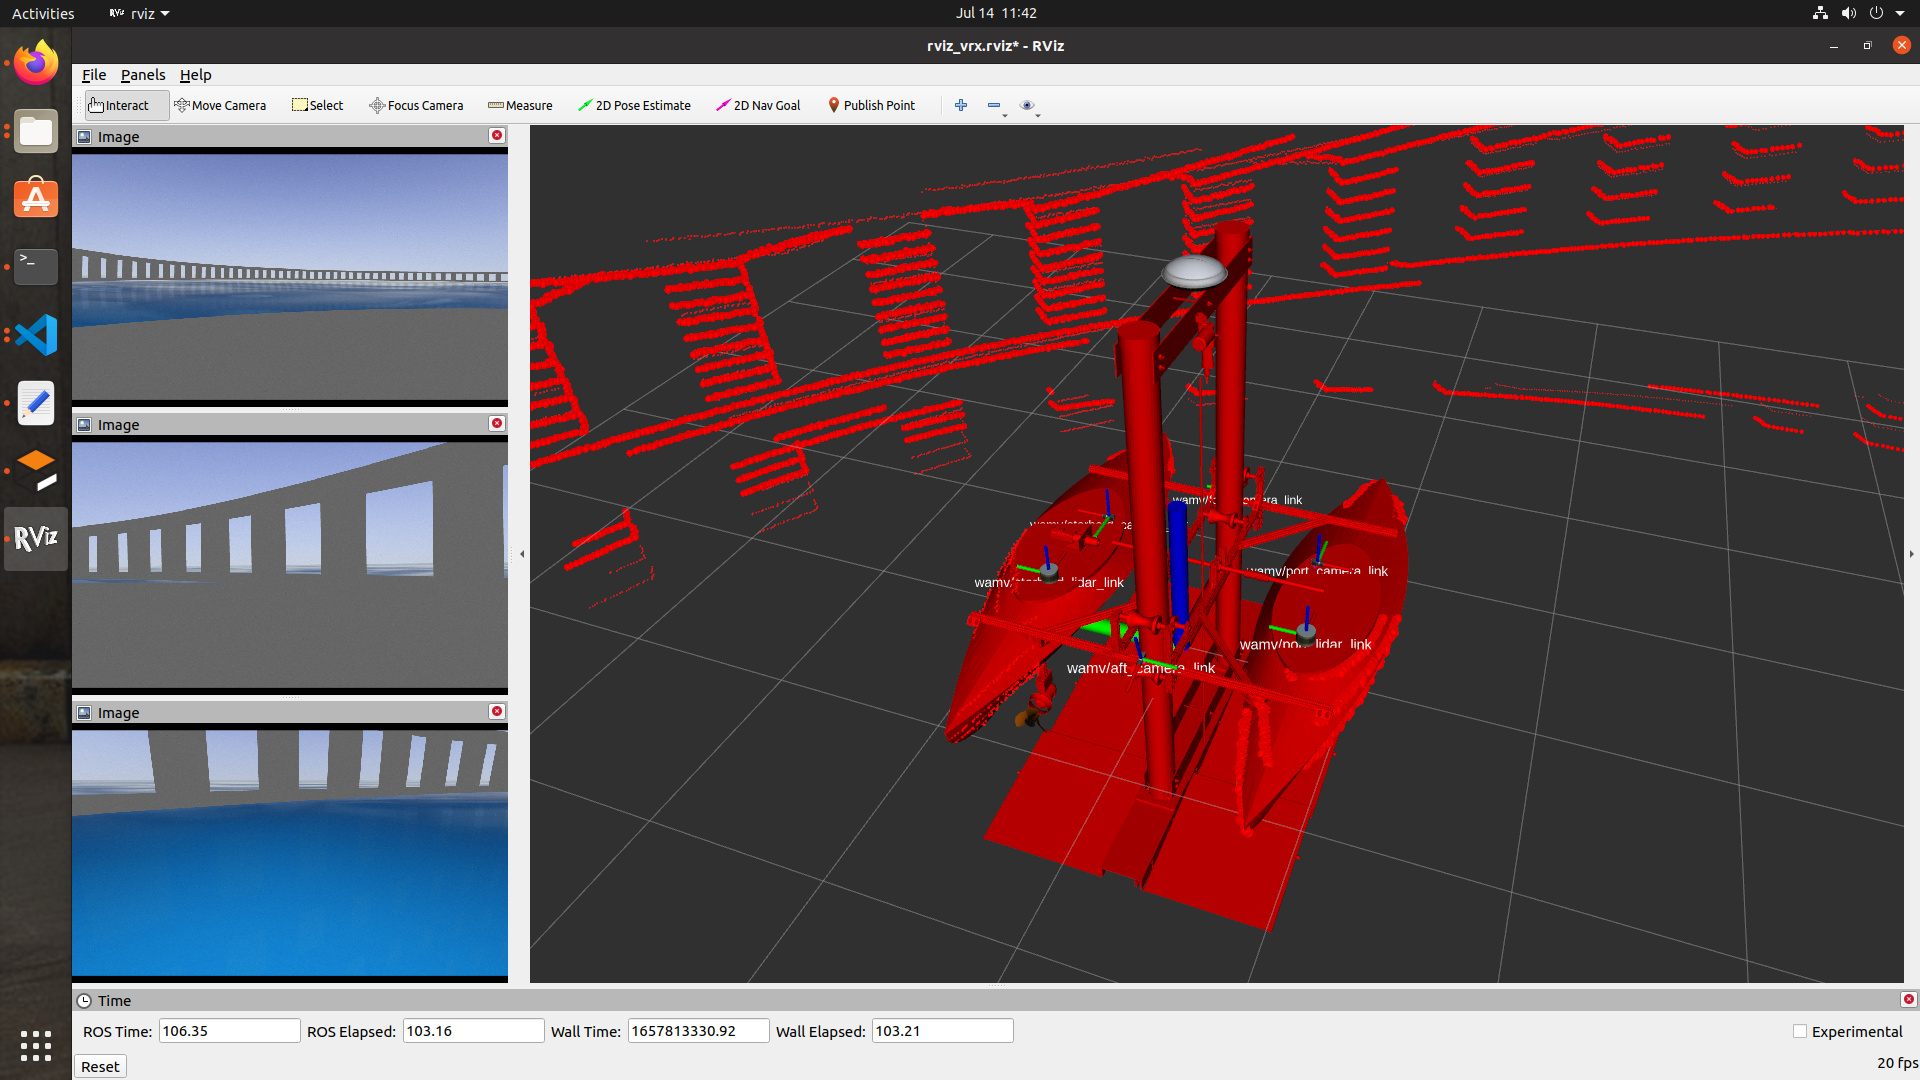Screen dimensions: 1920x1080
Task: Select the Publish Point tool
Action: click(871, 105)
